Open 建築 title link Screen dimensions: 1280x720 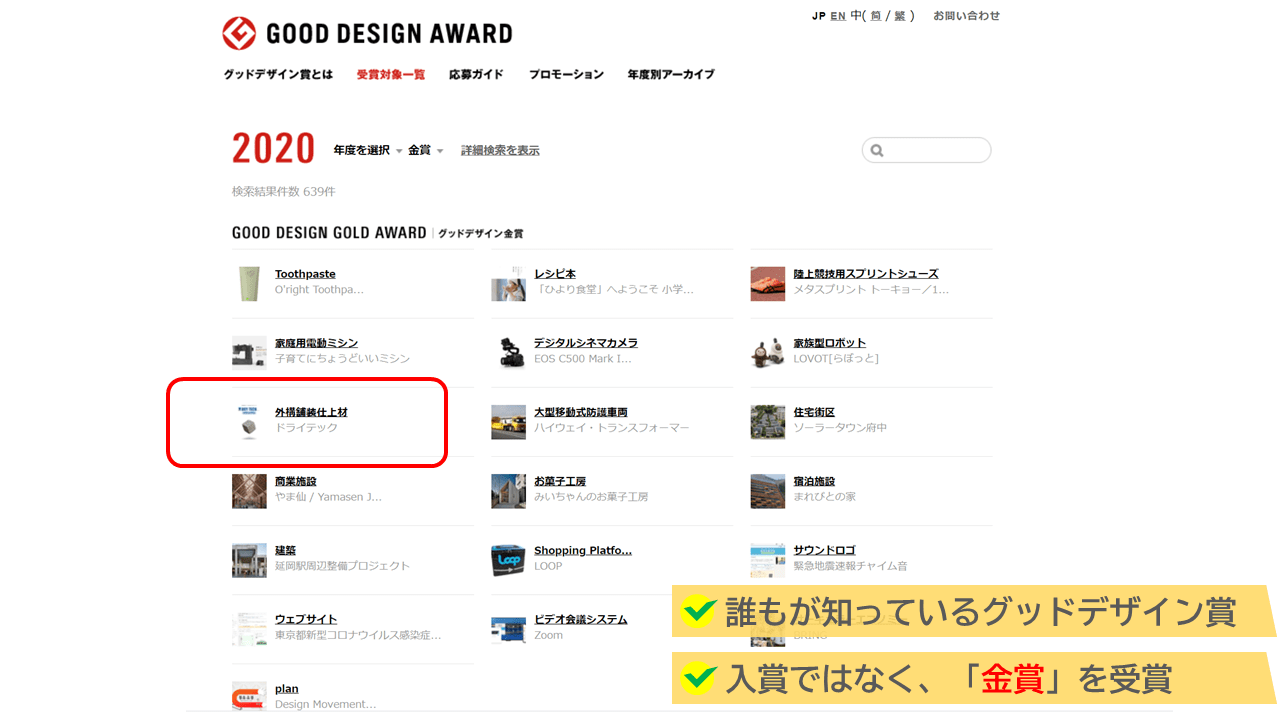285,550
